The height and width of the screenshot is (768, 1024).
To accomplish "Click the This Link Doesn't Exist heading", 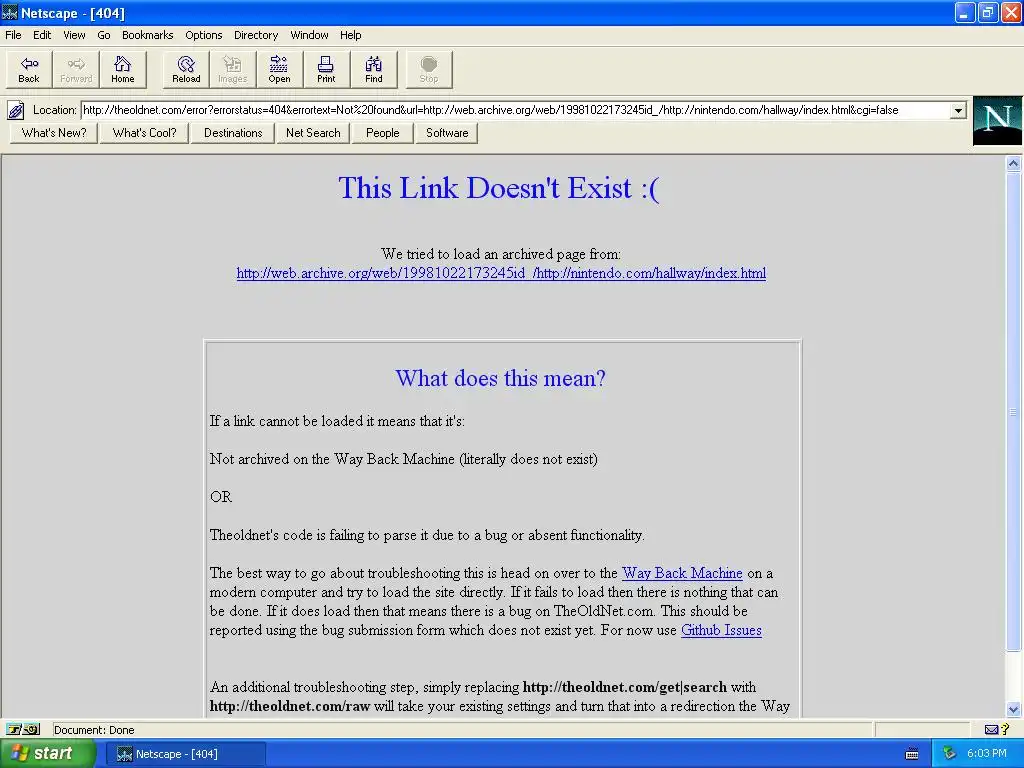I will [x=499, y=188].
